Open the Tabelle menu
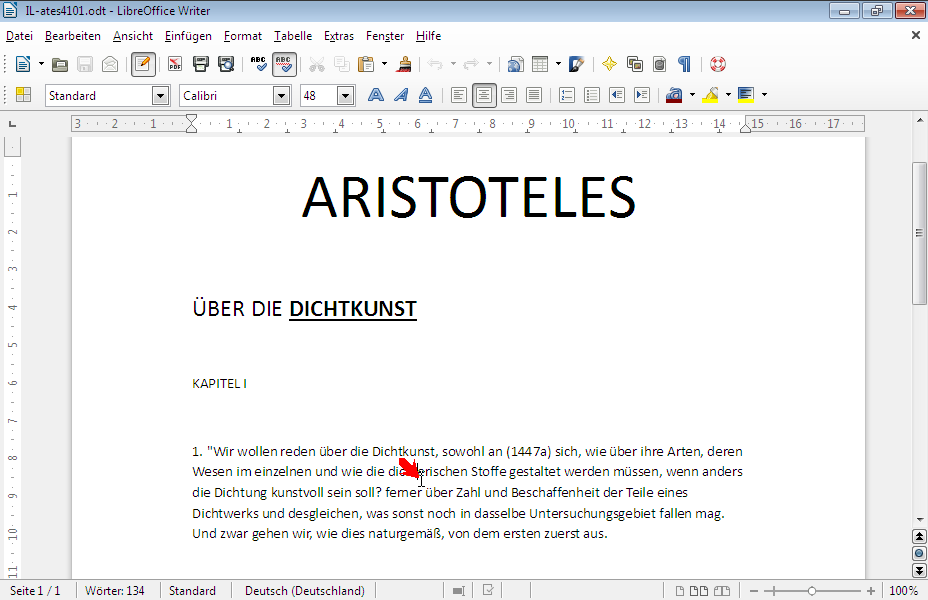 pyautogui.click(x=293, y=36)
